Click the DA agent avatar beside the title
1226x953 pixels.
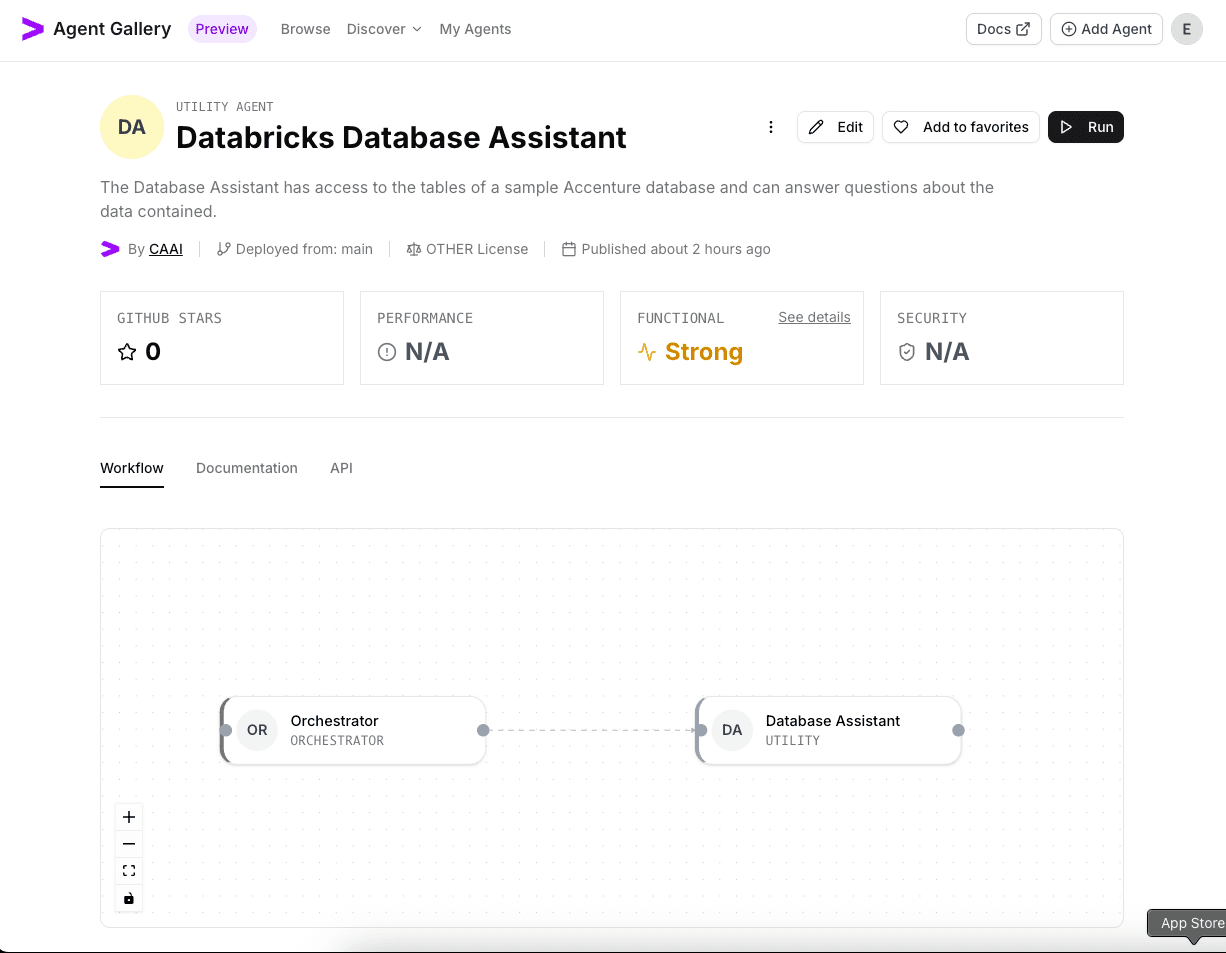tap(131, 127)
